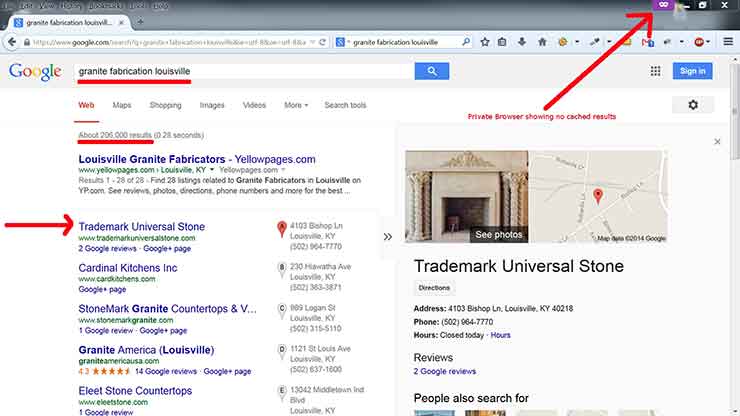Open the Louisville, KY breadcrumb dropdown arrow

point(212,170)
